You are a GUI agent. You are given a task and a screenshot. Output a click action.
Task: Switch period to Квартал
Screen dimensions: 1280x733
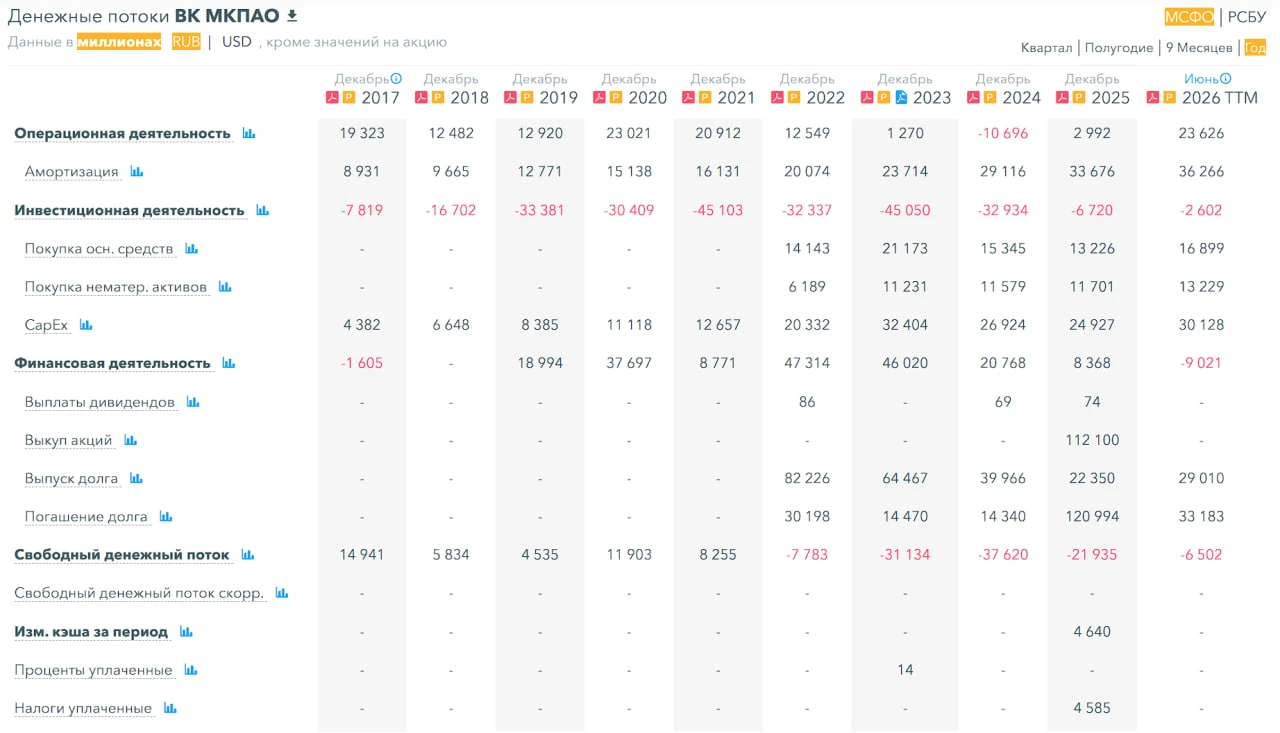(1046, 48)
